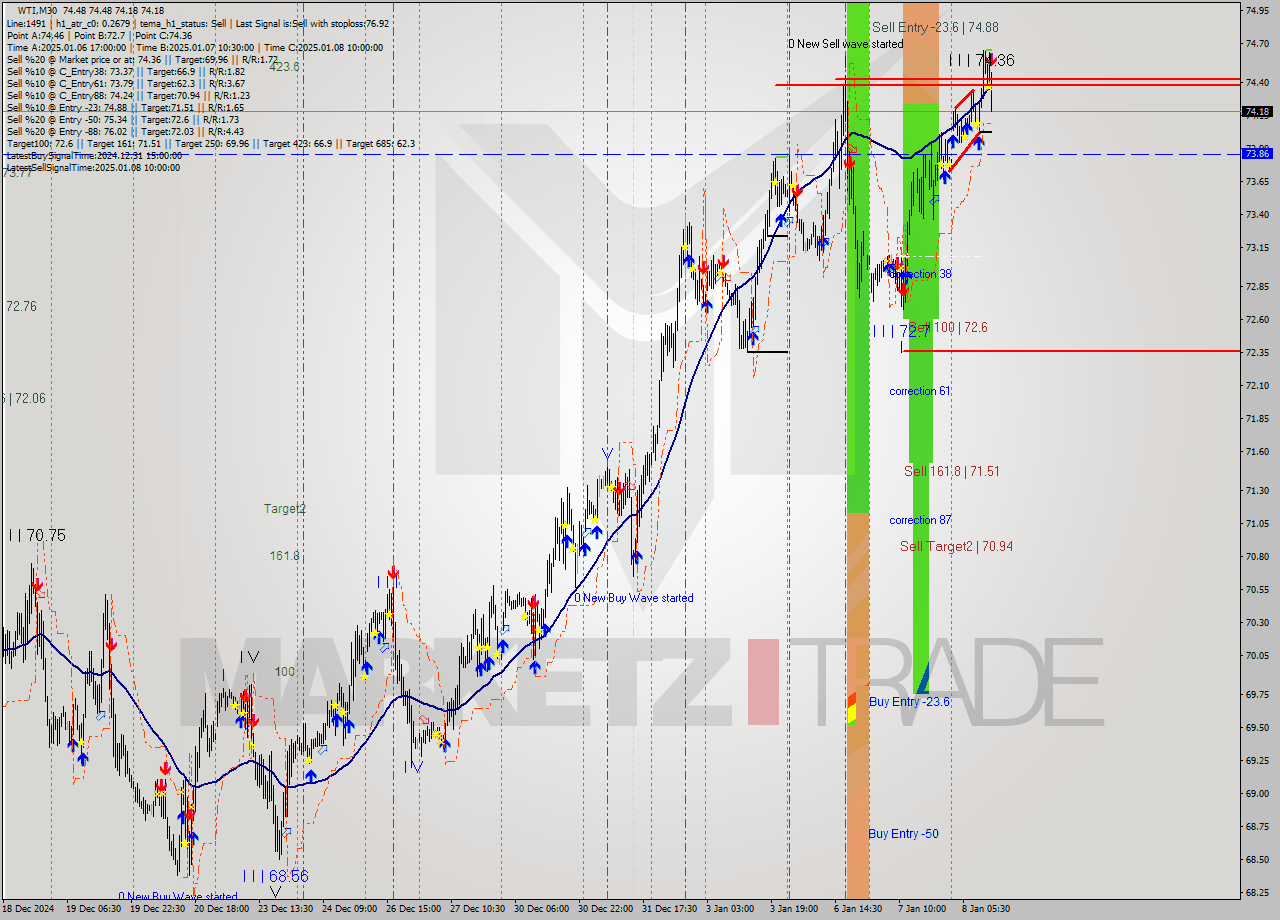This screenshot has width=1280, height=920.
Task: Select the '6 Jan 14:30' time axis label
Action: pos(859,911)
